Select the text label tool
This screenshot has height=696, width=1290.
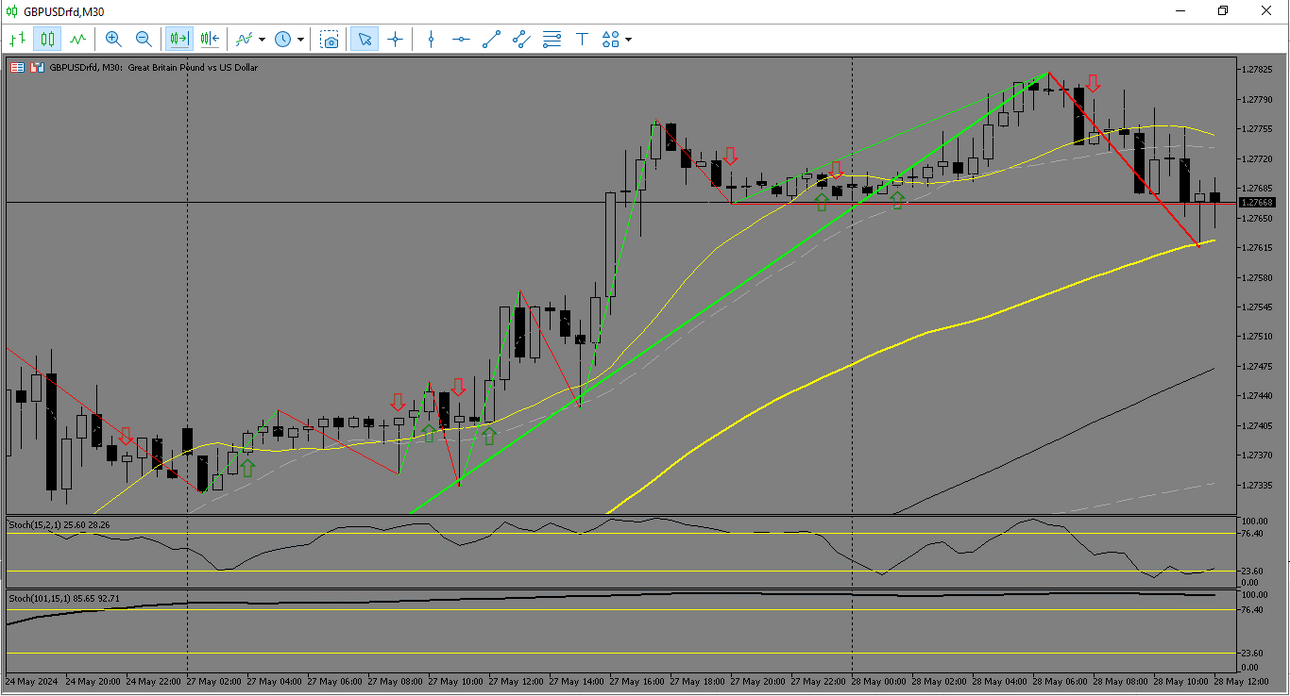pyautogui.click(x=582, y=39)
